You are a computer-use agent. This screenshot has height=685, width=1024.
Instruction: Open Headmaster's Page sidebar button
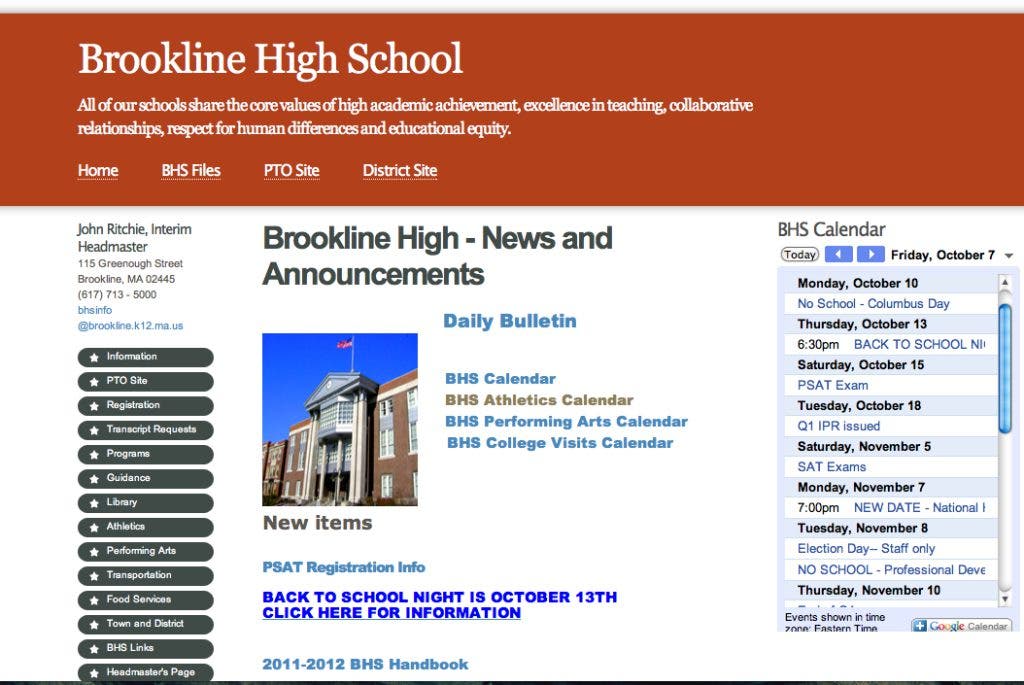click(x=146, y=673)
